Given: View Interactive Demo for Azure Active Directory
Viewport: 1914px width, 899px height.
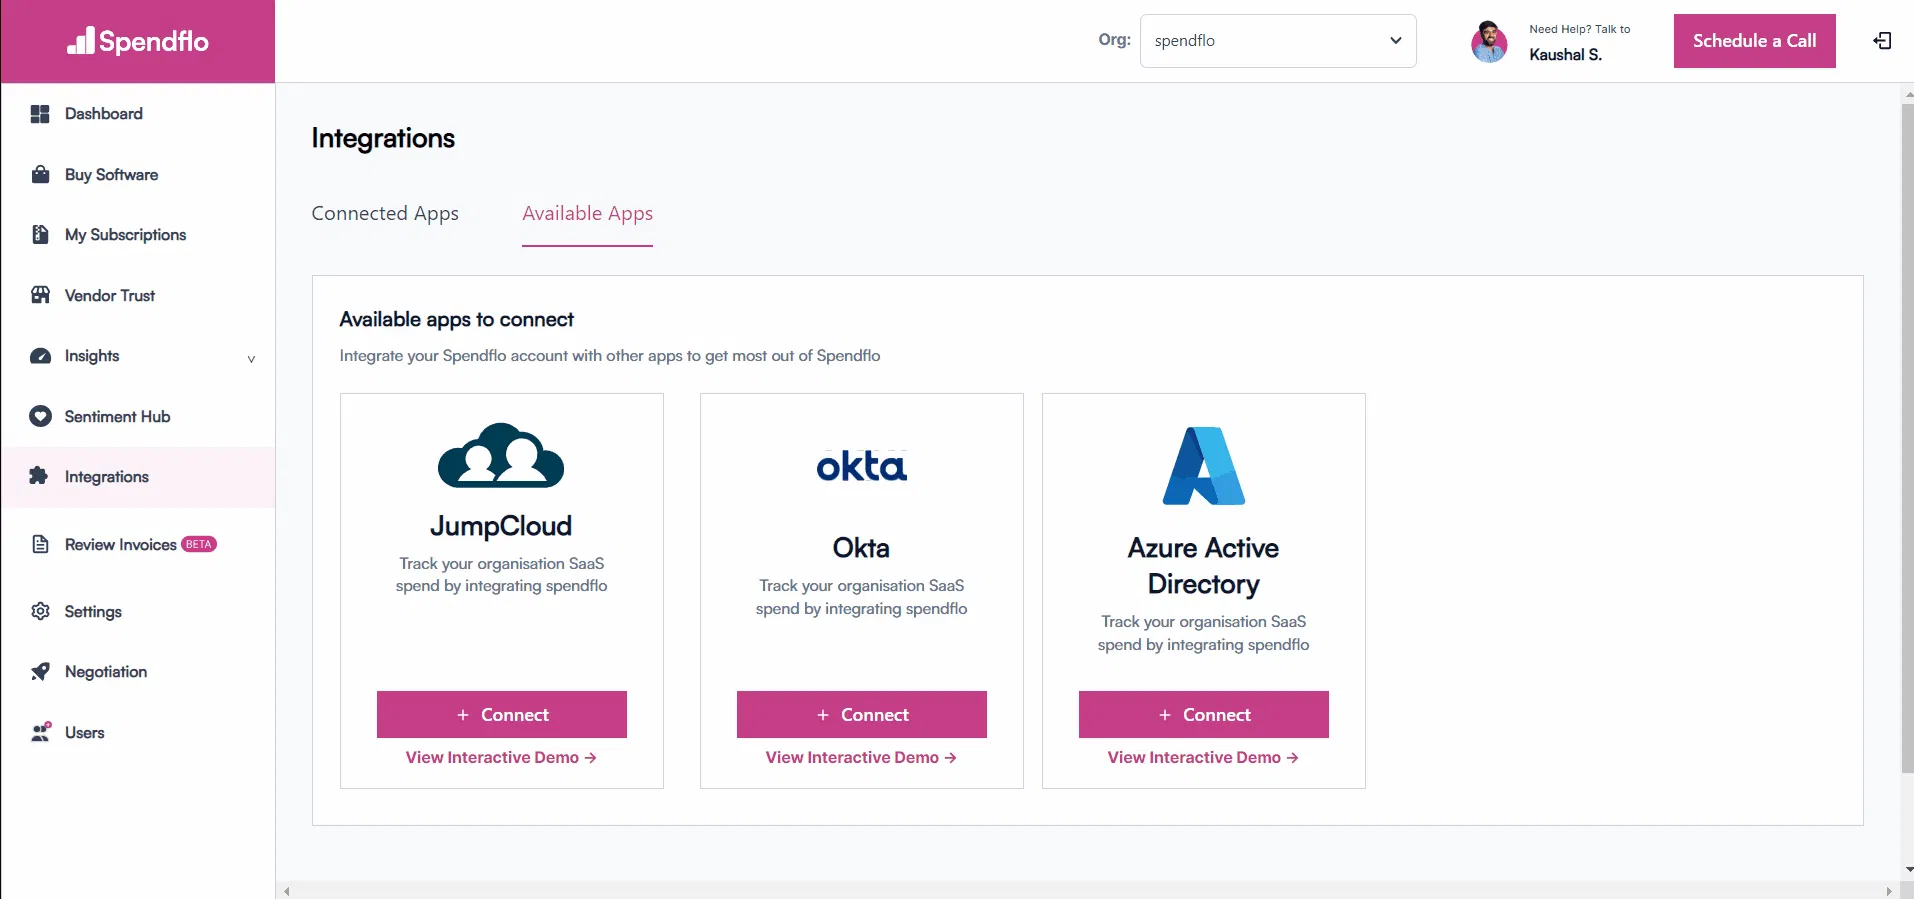Looking at the screenshot, I should (1203, 758).
